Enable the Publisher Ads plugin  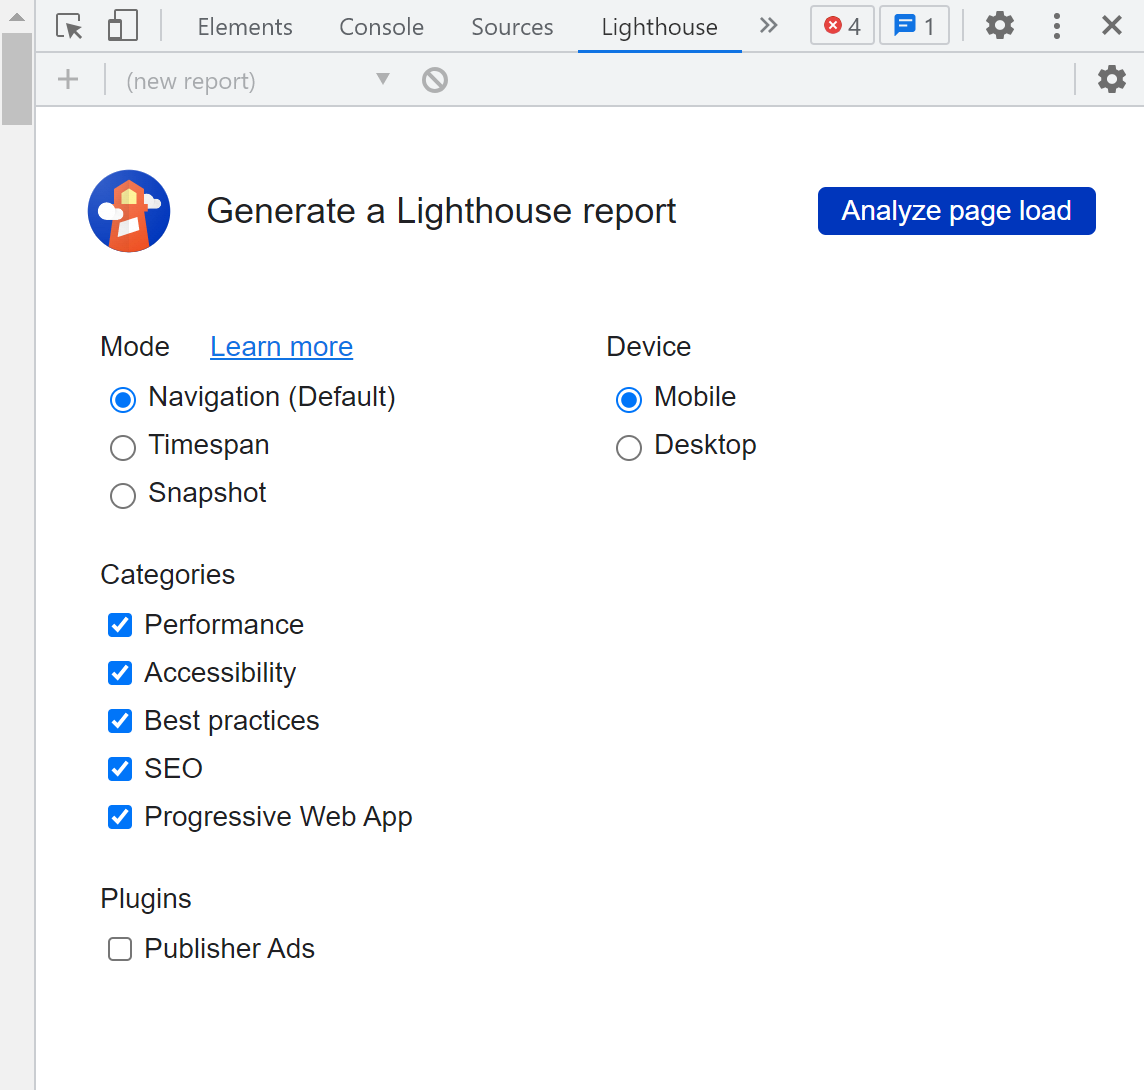(x=120, y=949)
